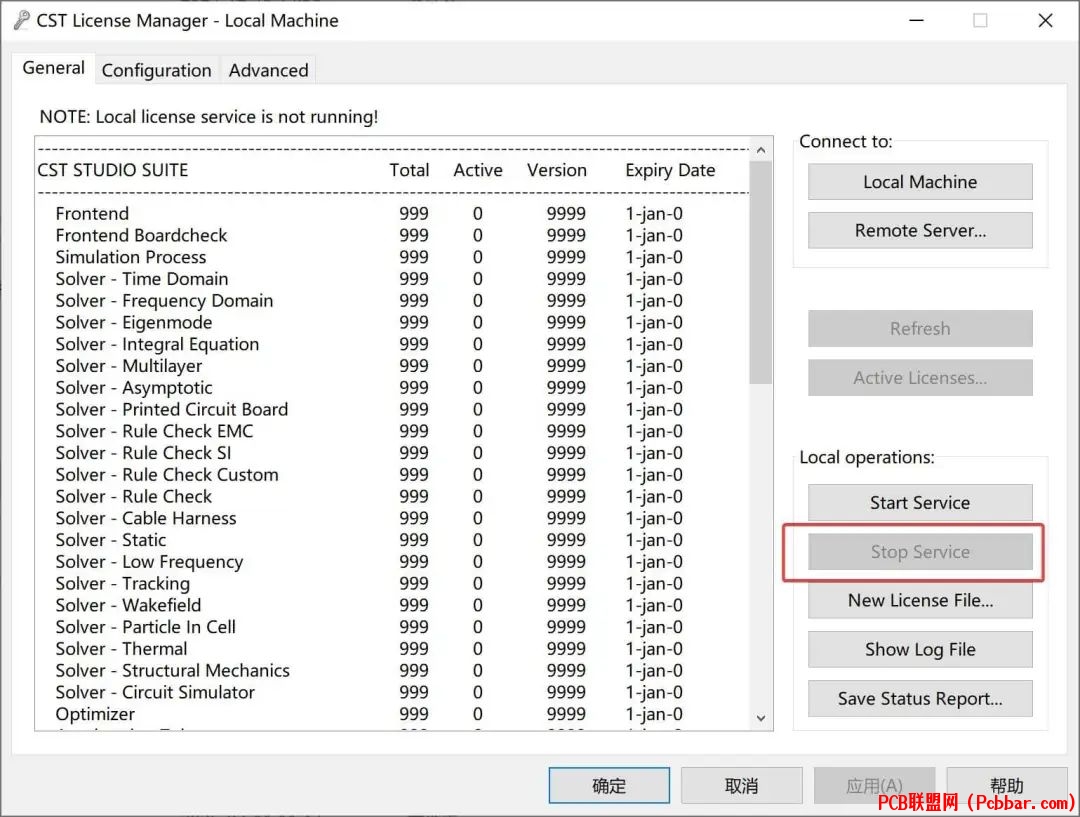Click the CST License Manager key icon
The image size is (1080, 817).
21,21
